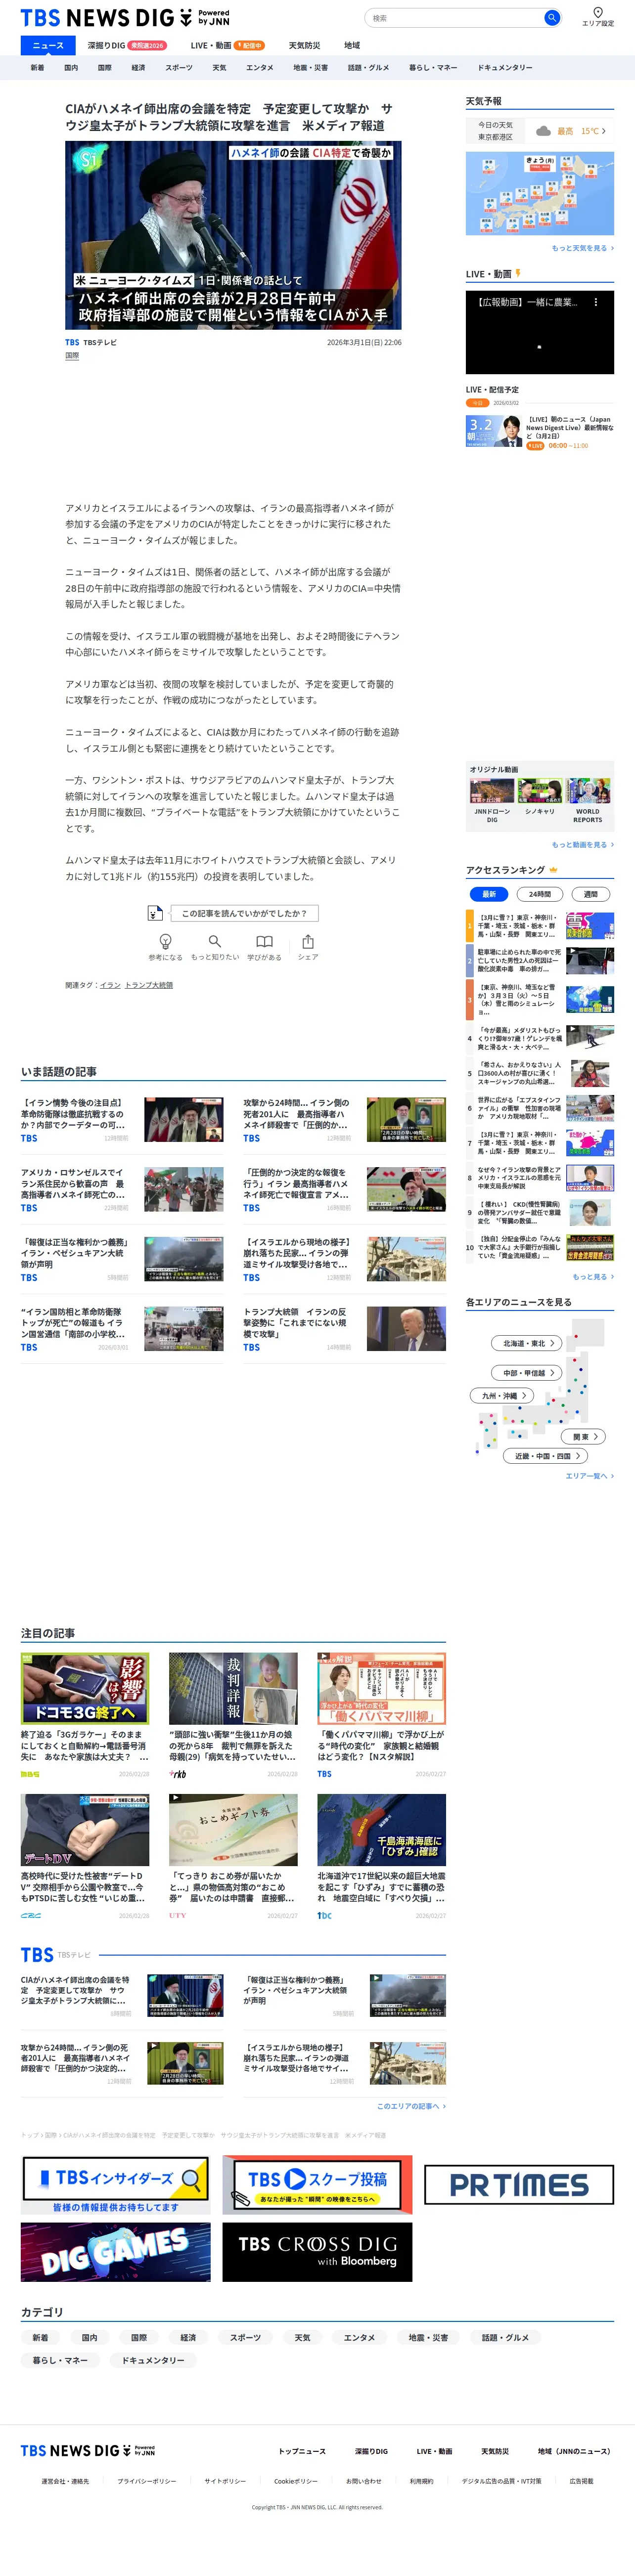This screenshot has width=635, height=2576.
Task: Click the cloudy weather icon for 東京都港区
Action: [x=543, y=131]
